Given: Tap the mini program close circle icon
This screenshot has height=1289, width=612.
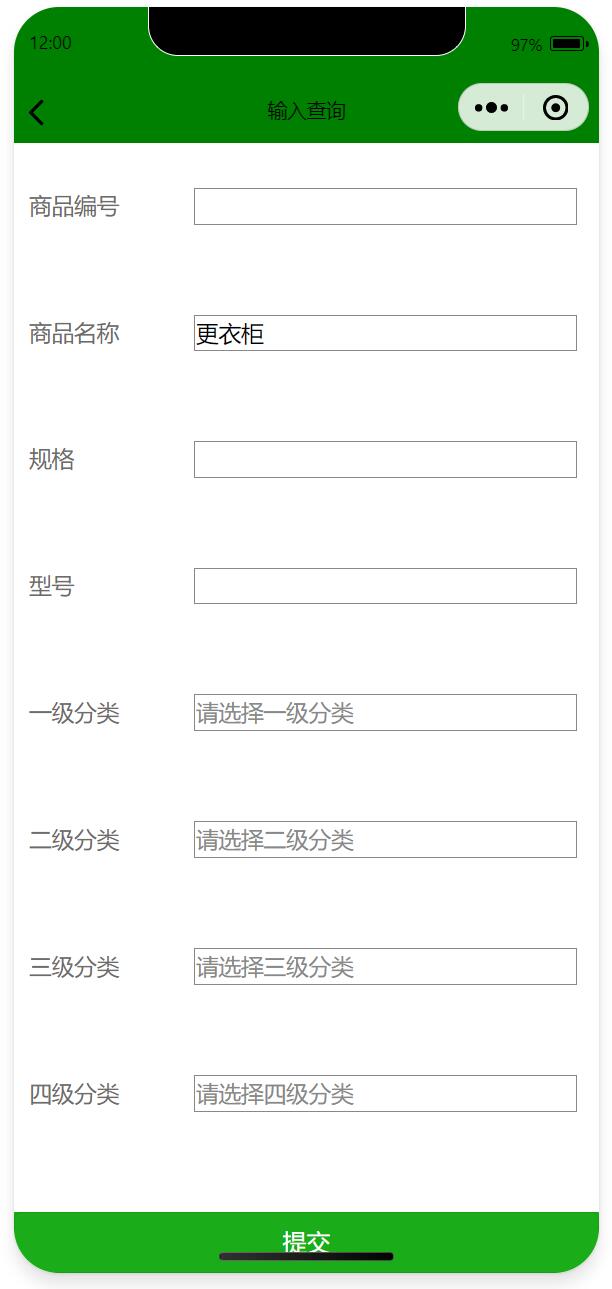Looking at the screenshot, I should point(556,108).
